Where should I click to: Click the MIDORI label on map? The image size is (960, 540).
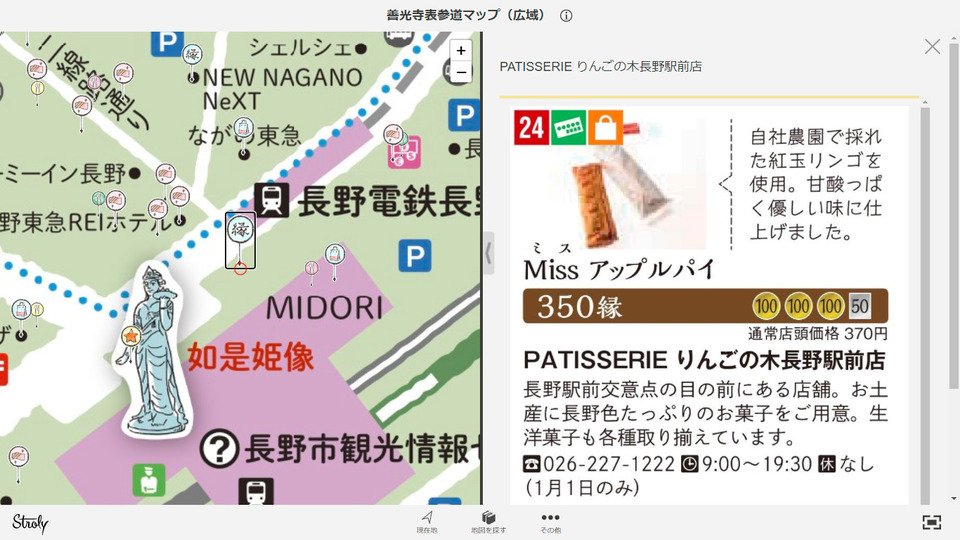324,308
